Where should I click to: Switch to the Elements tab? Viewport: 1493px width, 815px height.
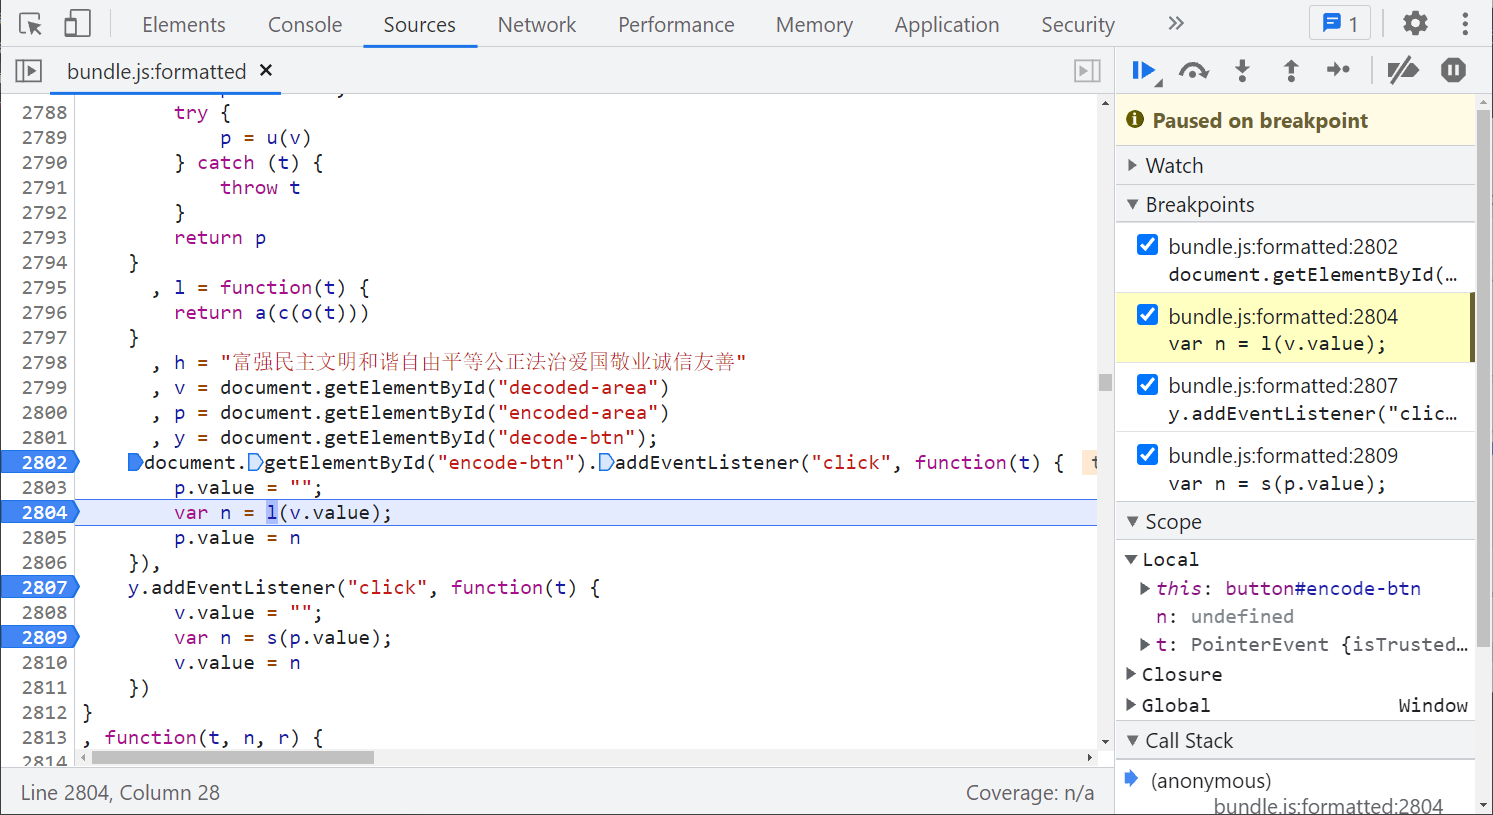(184, 24)
